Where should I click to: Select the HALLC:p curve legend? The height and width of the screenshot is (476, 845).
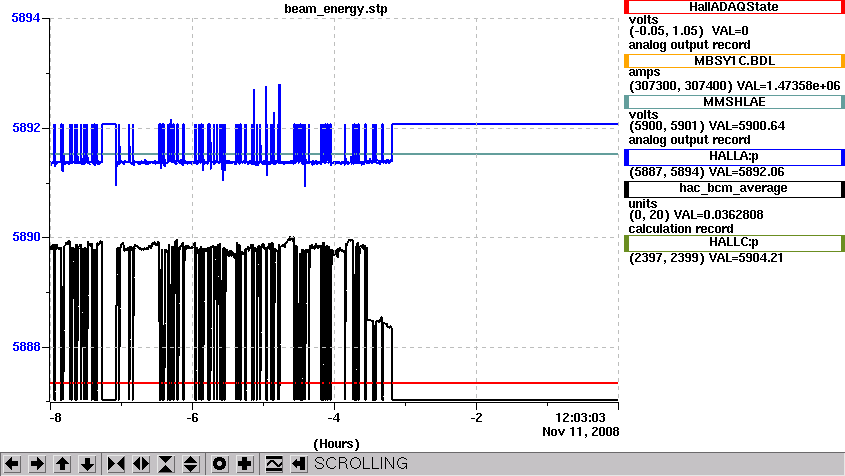pyautogui.click(x=734, y=243)
